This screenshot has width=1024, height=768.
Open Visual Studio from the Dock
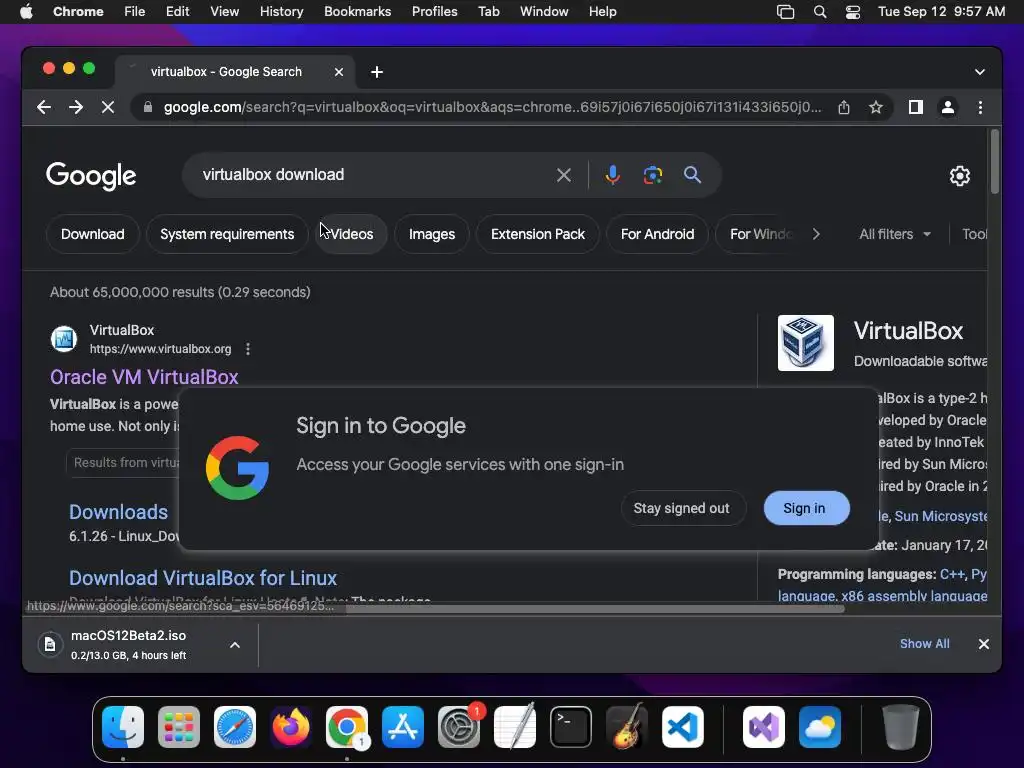point(763,727)
